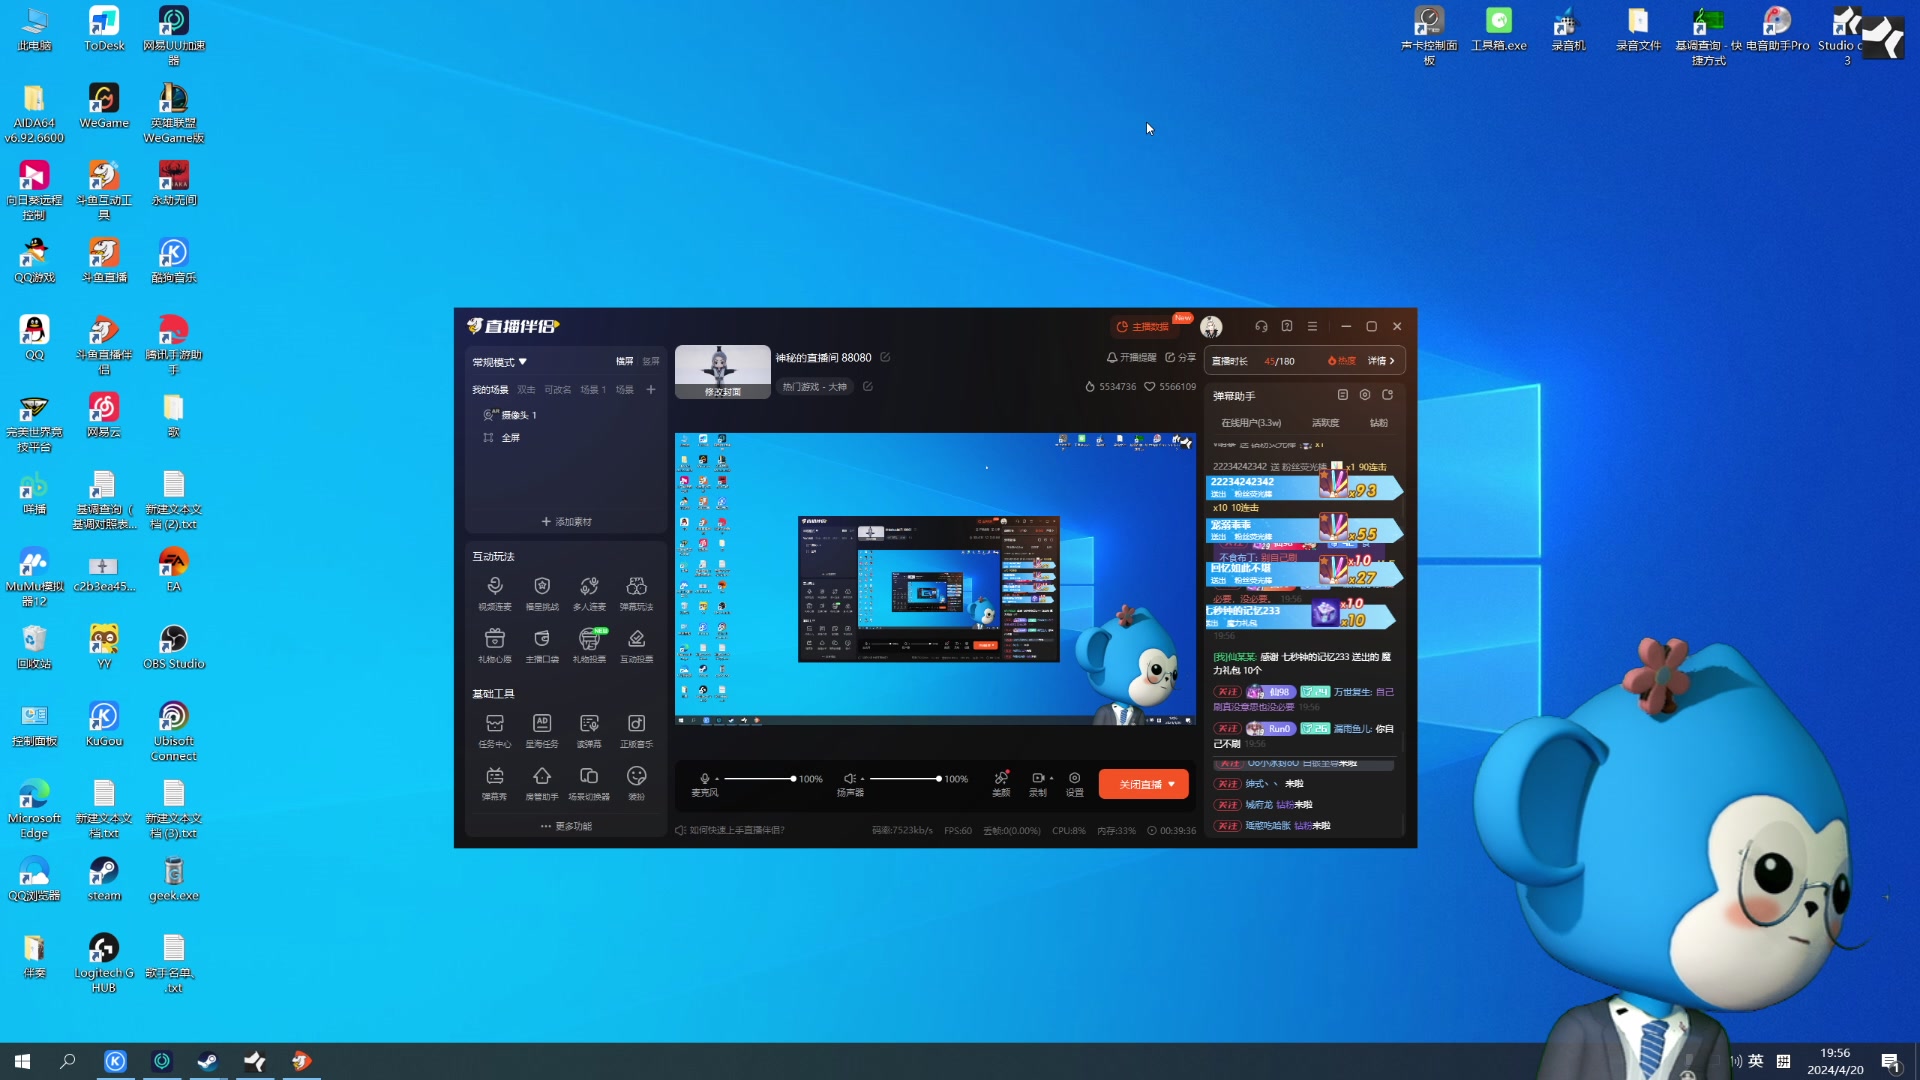Select the 场景 1 scene tab
This screenshot has height=1080, width=1920.
click(593, 390)
